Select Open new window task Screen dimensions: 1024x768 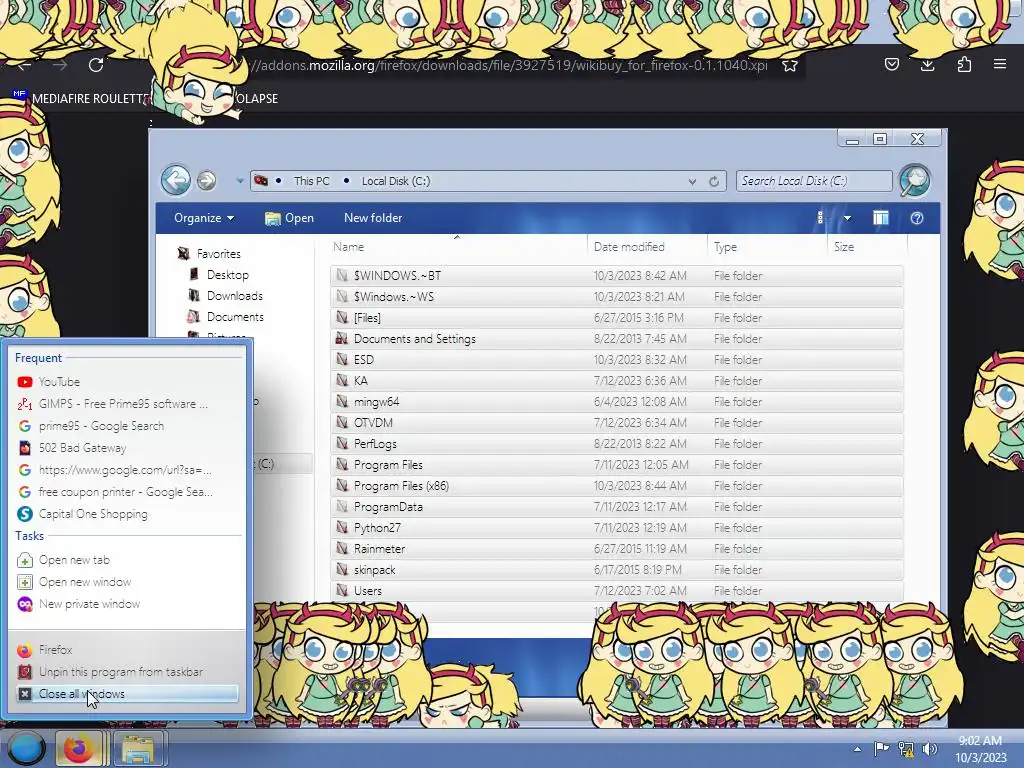tap(127, 582)
